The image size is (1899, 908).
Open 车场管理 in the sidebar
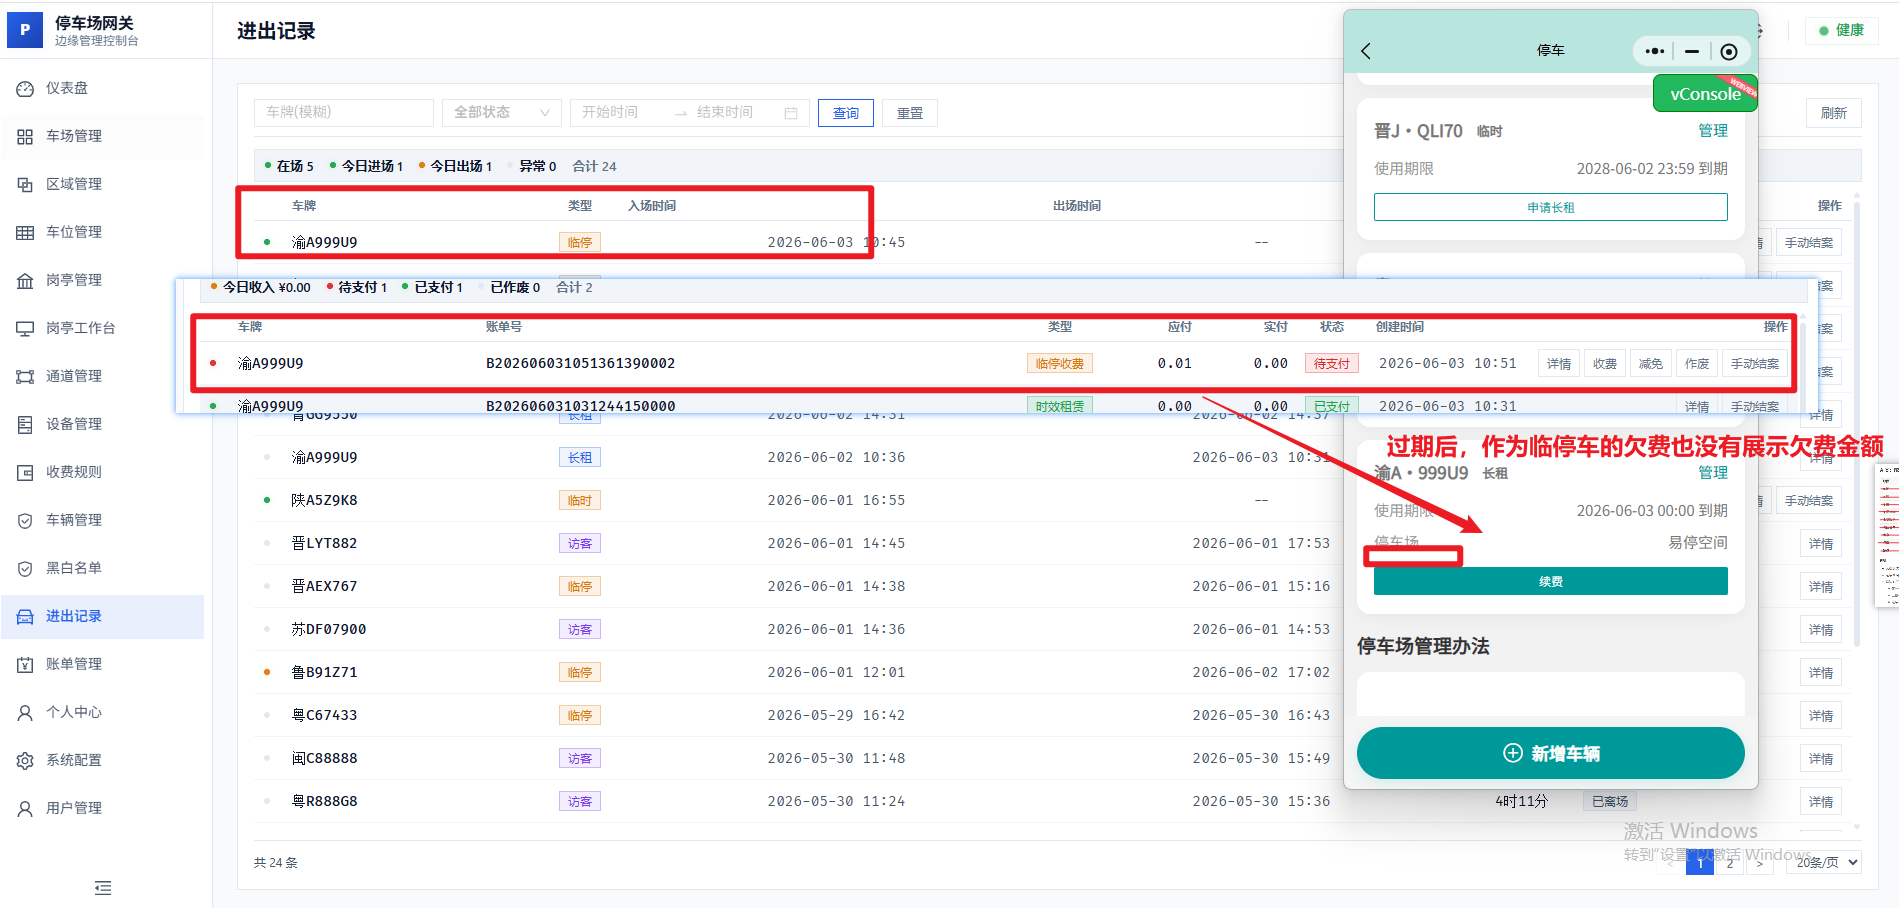click(x=74, y=136)
